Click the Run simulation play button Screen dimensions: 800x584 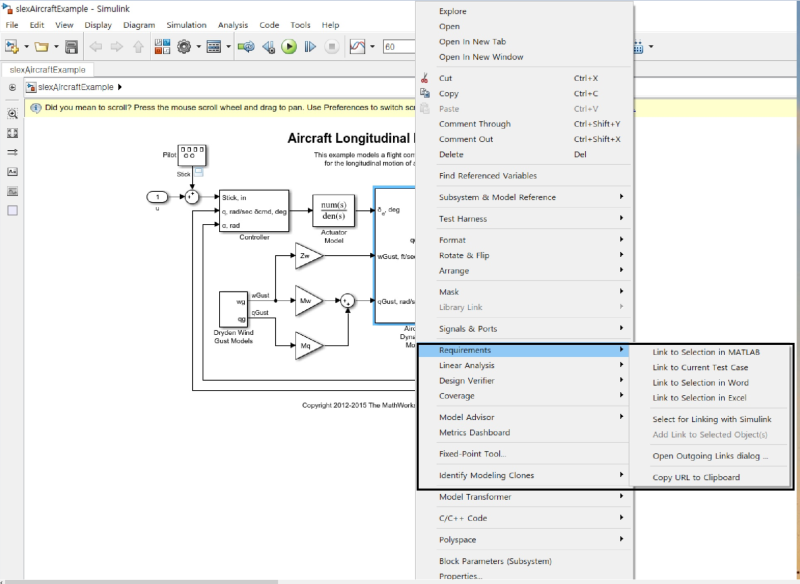(288, 46)
